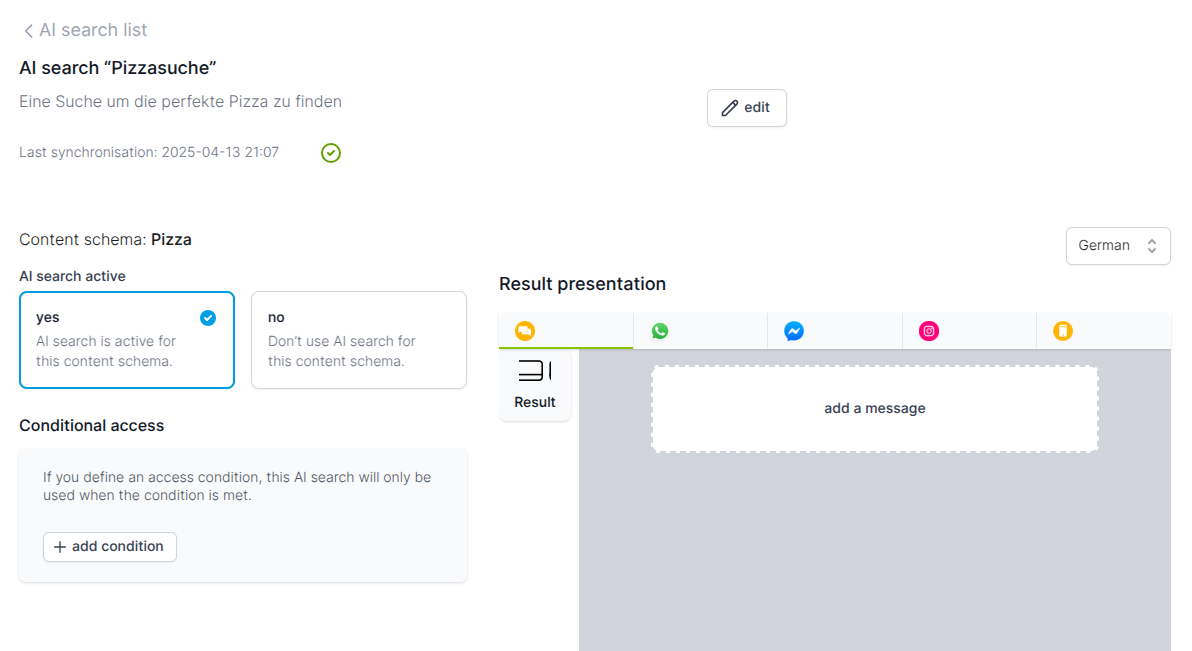Image resolution: width=1192 pixels, height=651 pixels.
Task: Click the add condition button
Action: (x=110, y=547)
